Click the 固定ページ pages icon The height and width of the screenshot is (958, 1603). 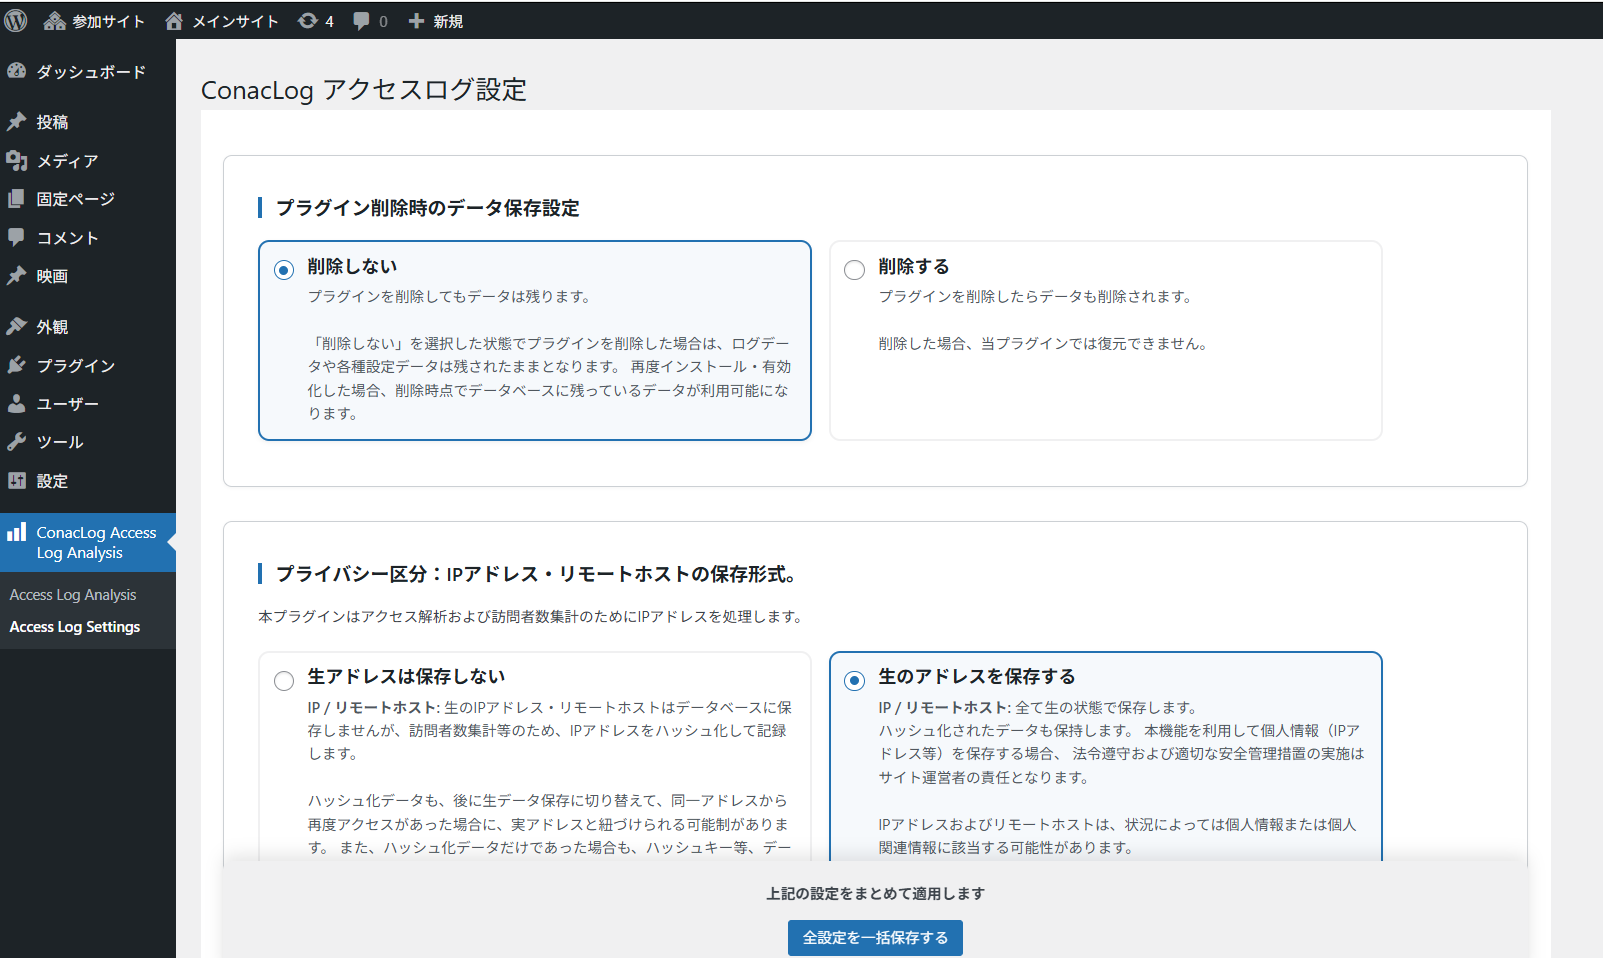(x=16, y=199)
